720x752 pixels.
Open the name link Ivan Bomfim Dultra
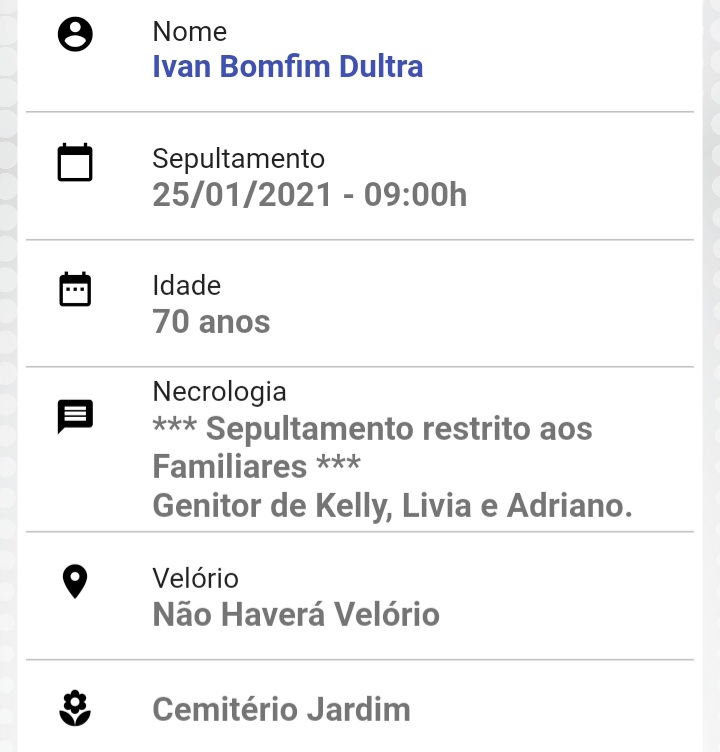(287, 66)
